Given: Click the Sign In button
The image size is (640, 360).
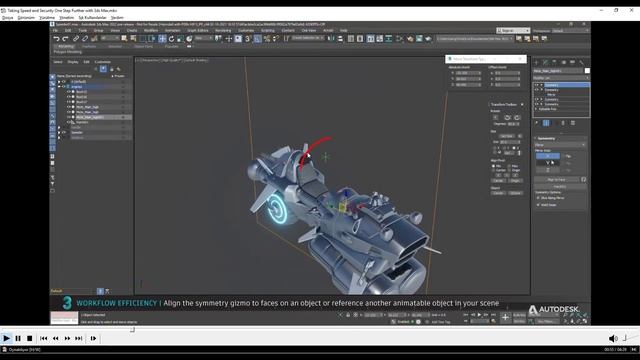Looking at the screenshot, I should 513,31.
